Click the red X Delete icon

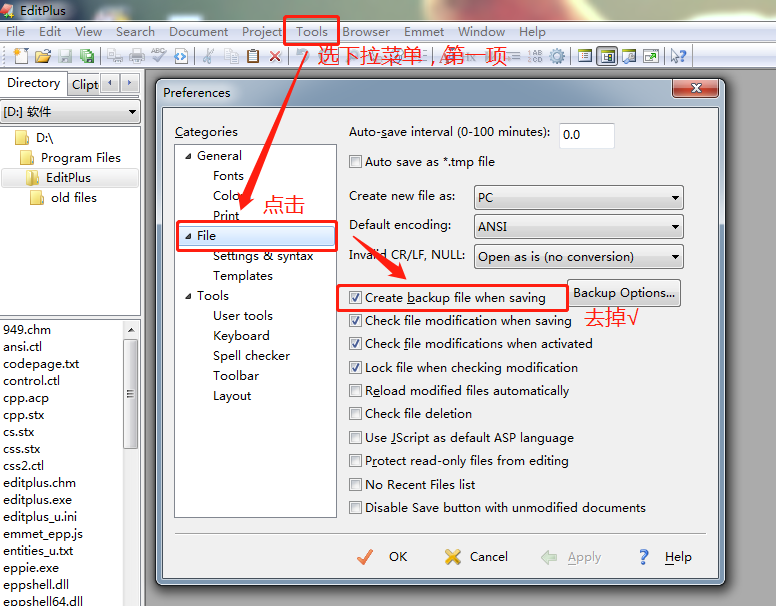pos(275,56)
